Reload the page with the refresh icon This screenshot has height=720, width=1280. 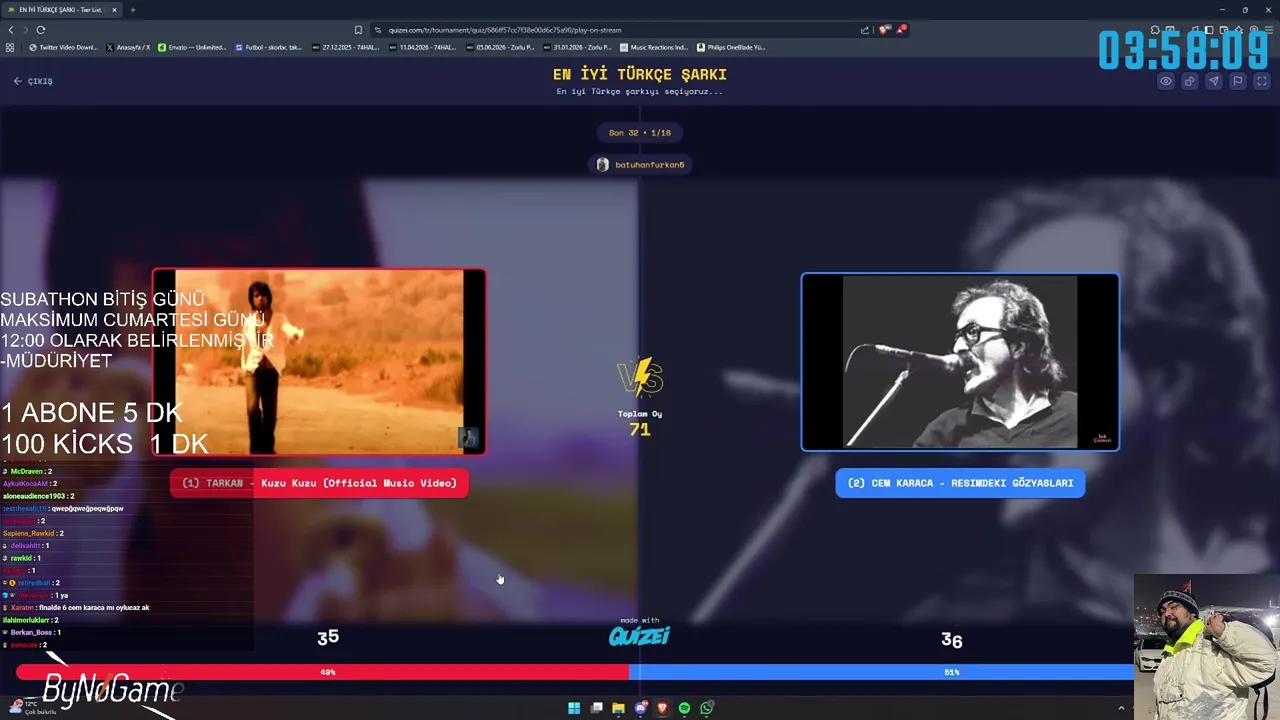click(40, 30)
